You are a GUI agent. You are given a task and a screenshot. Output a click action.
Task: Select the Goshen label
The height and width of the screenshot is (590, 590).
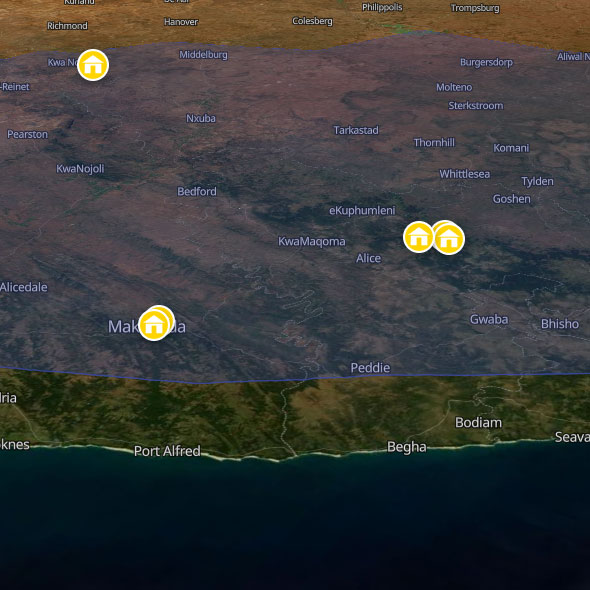pos(512,199)
